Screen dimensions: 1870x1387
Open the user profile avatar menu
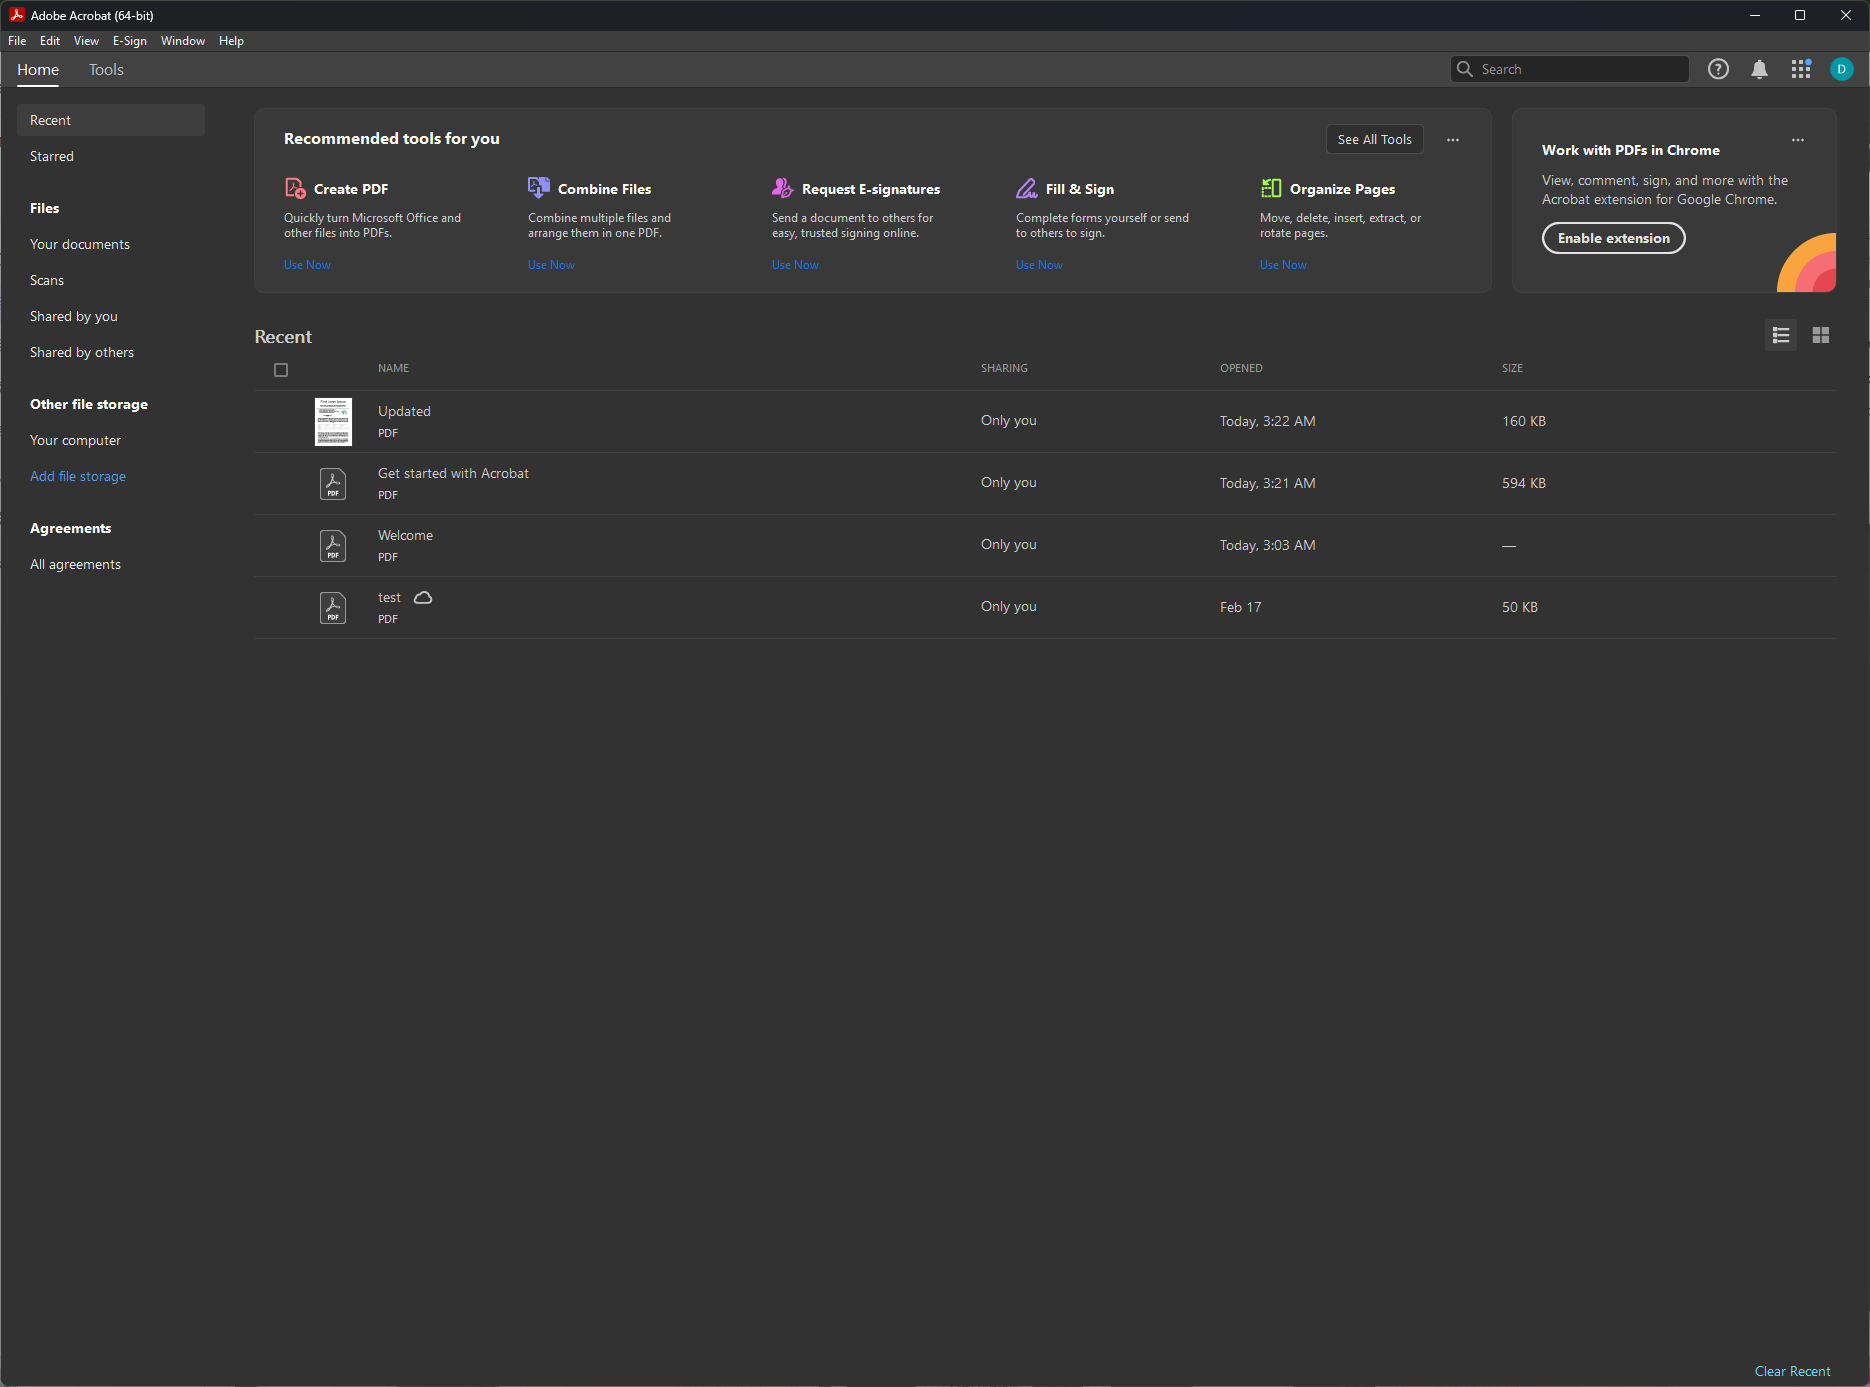tap(1841, 69)
